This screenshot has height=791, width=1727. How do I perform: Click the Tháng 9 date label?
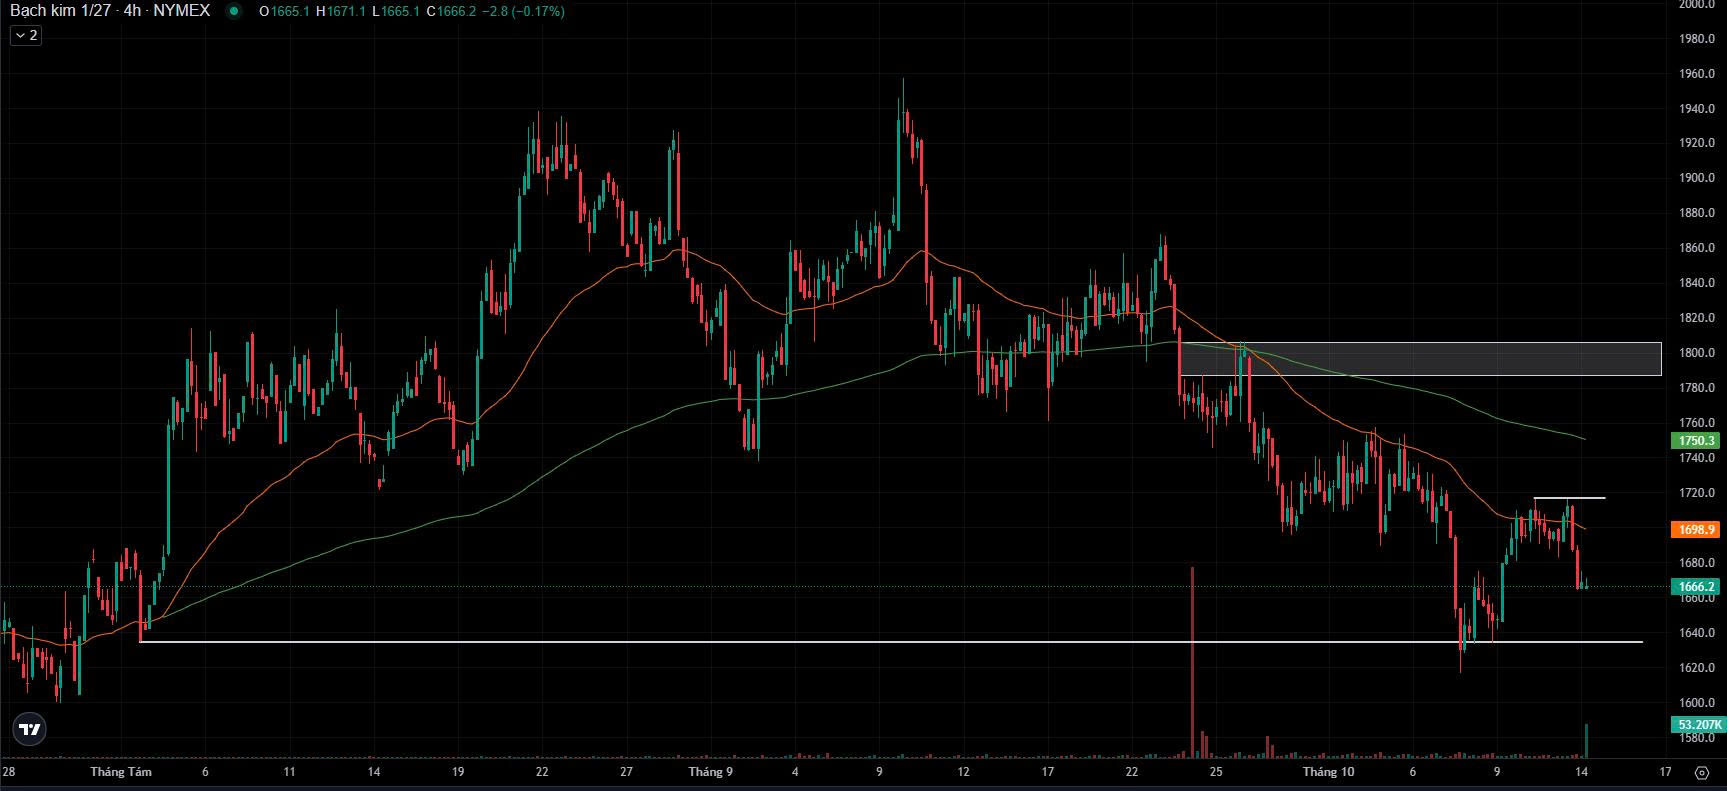[710, 772]
